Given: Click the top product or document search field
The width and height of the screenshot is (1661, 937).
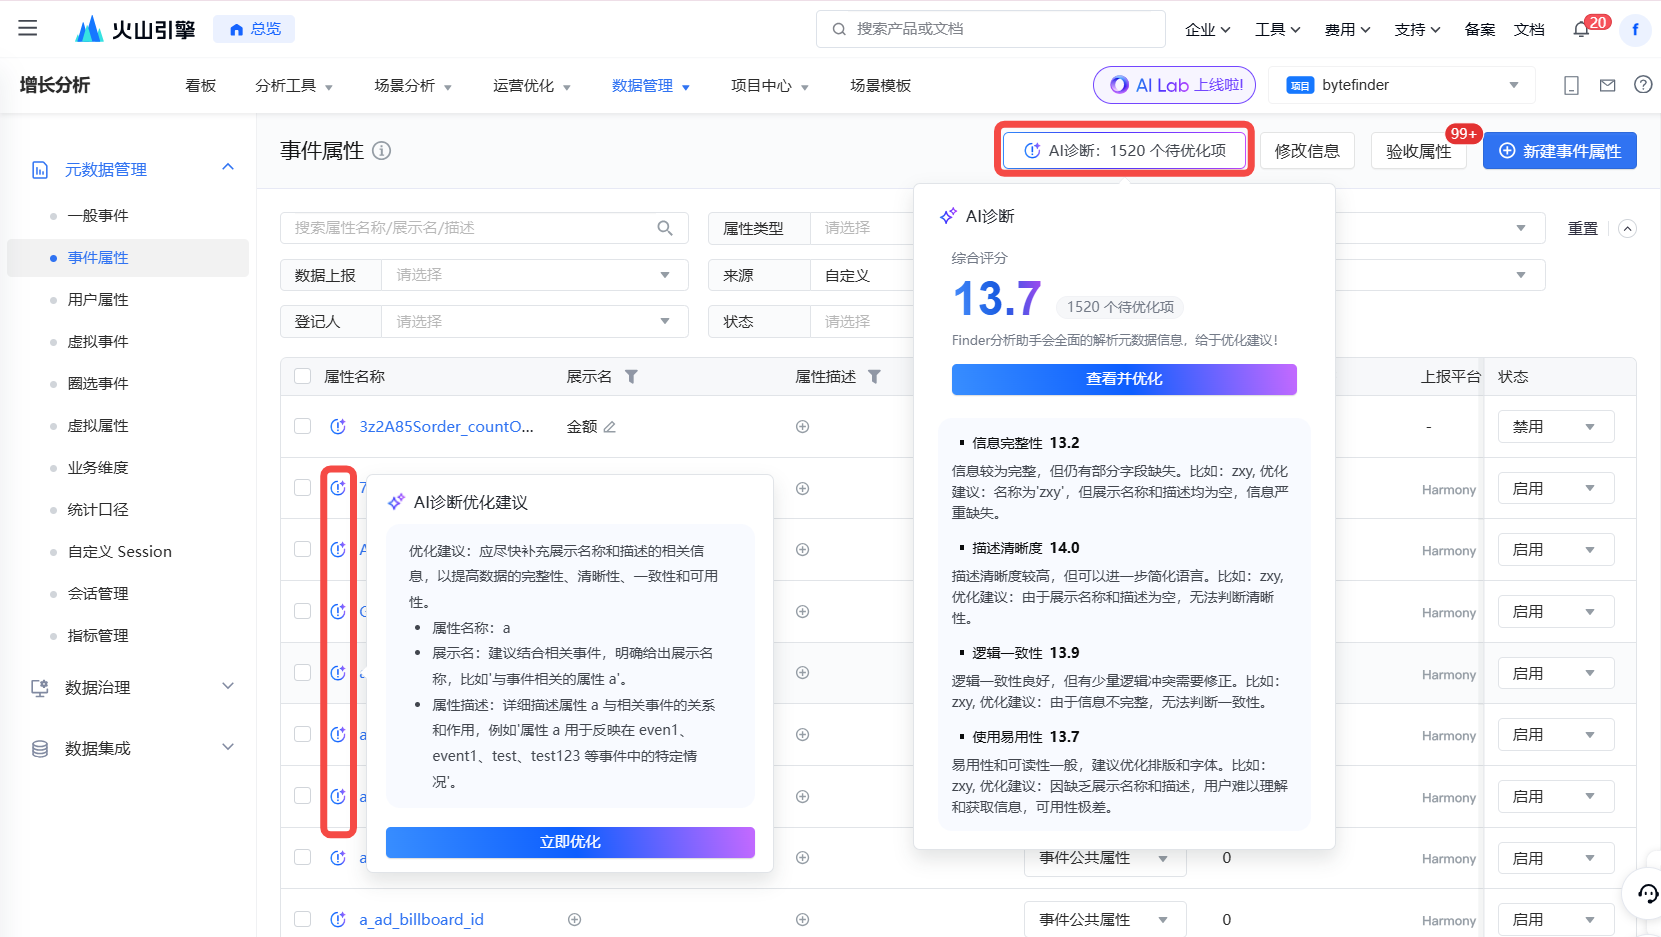Looking at the screenshot, I should tap(991, 29).
